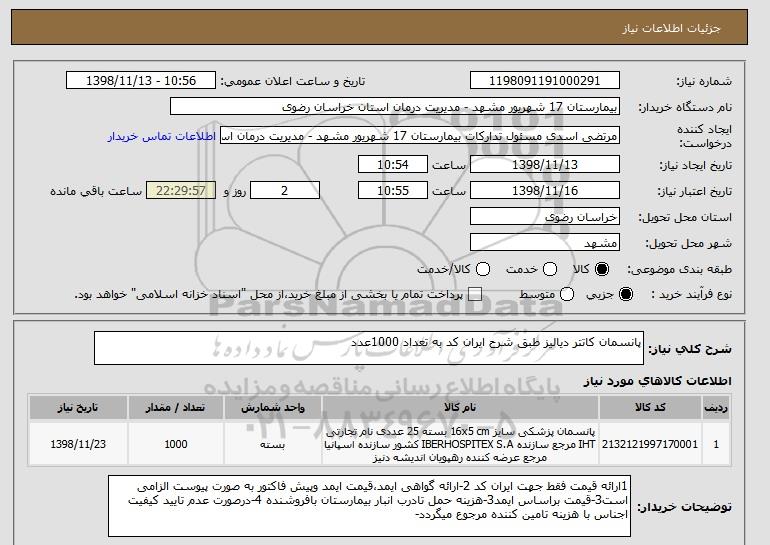This screenshot has height=545, width=770.
Task: Click the column header تعداد / مقدار
Action: coord(176,408)
